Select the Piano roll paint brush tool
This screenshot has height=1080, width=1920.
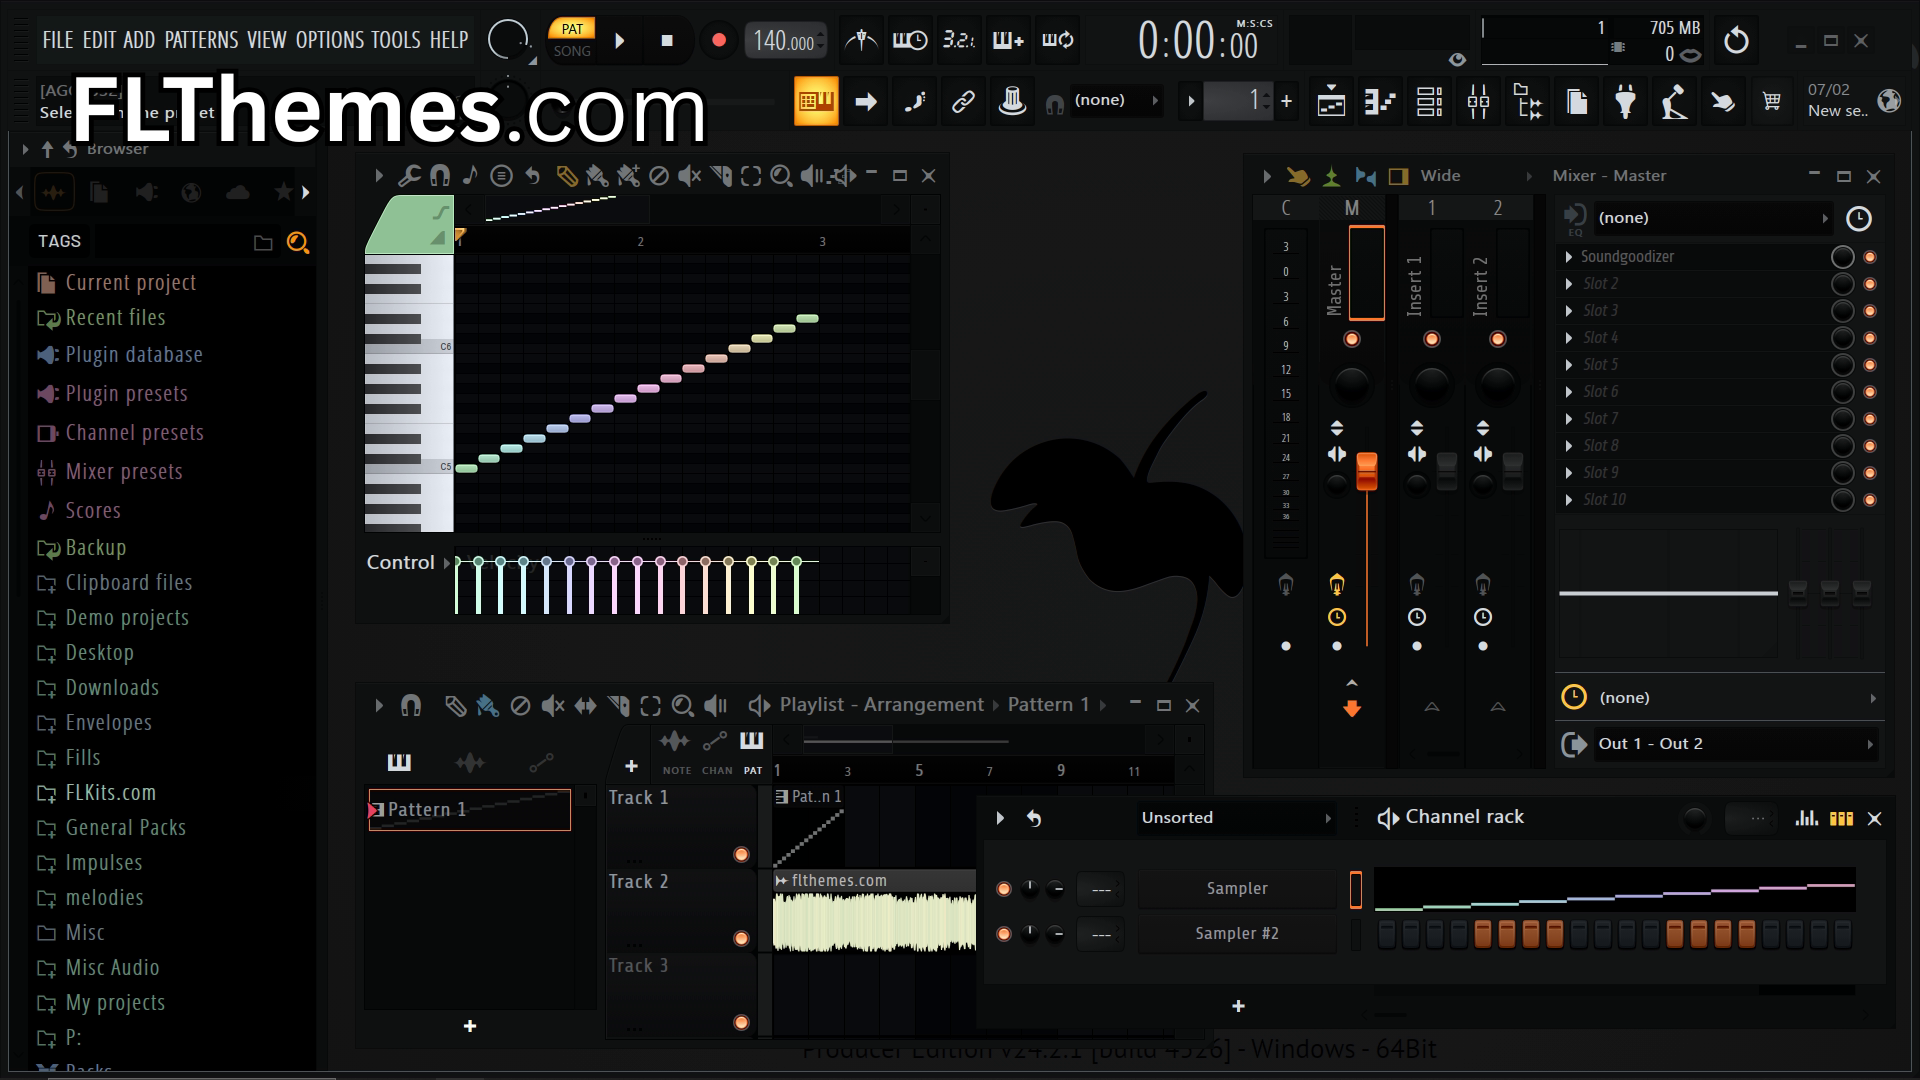[597, 176]
